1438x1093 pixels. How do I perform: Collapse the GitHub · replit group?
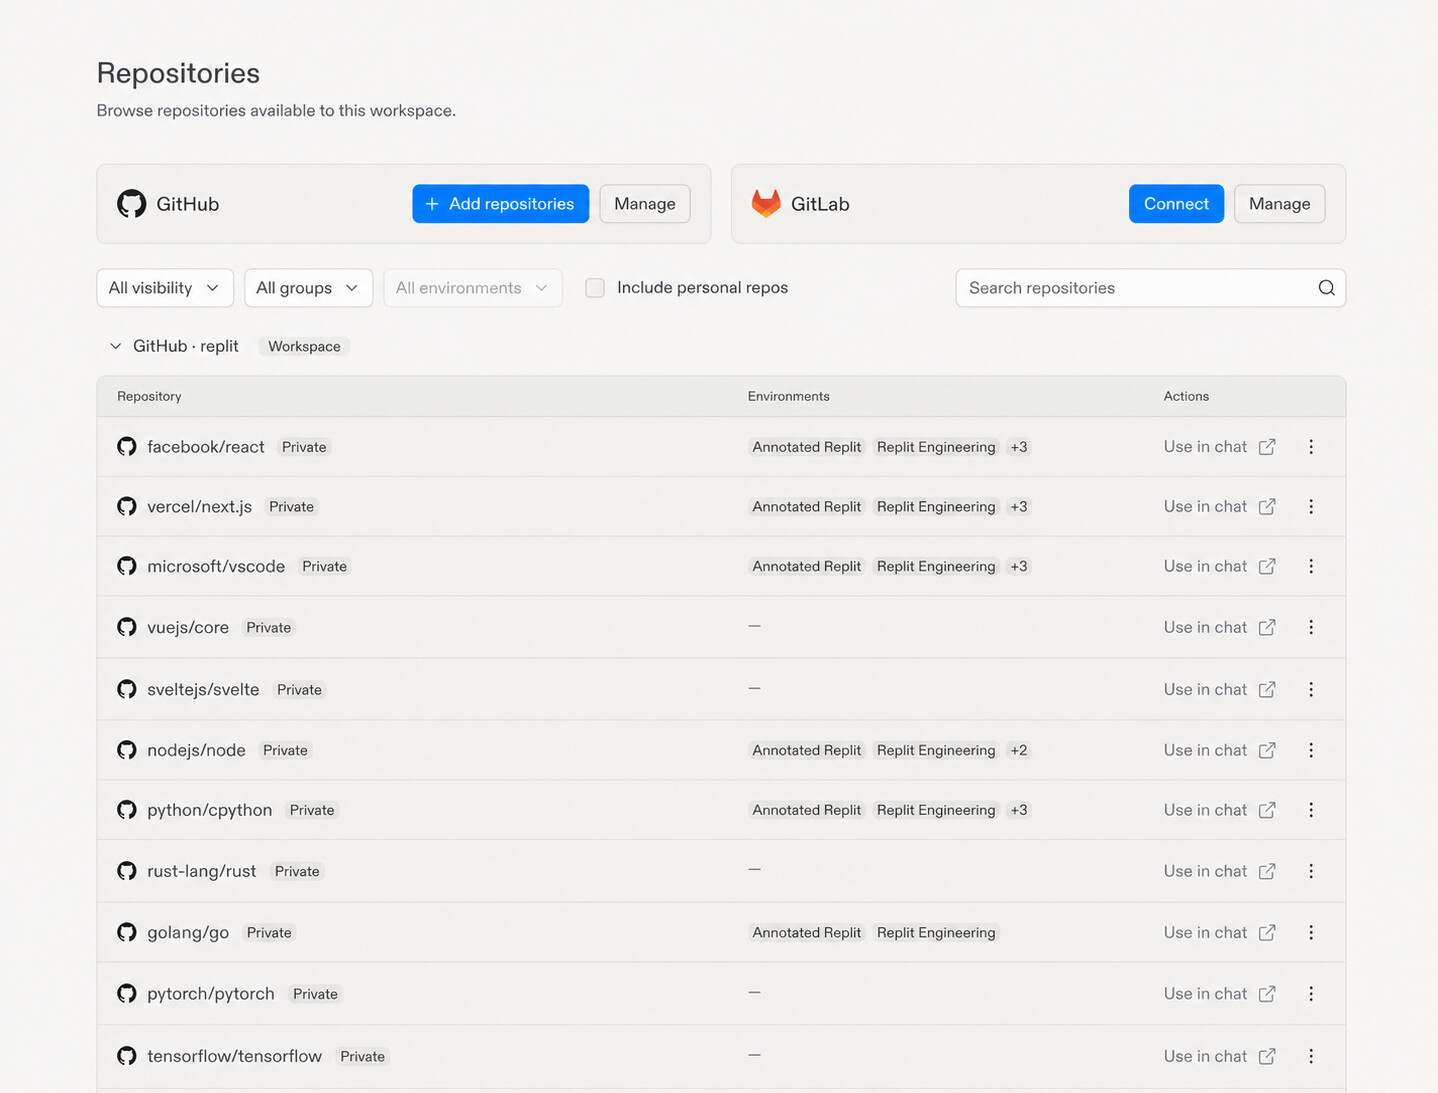pyautogui.click(x=116, y=346)
